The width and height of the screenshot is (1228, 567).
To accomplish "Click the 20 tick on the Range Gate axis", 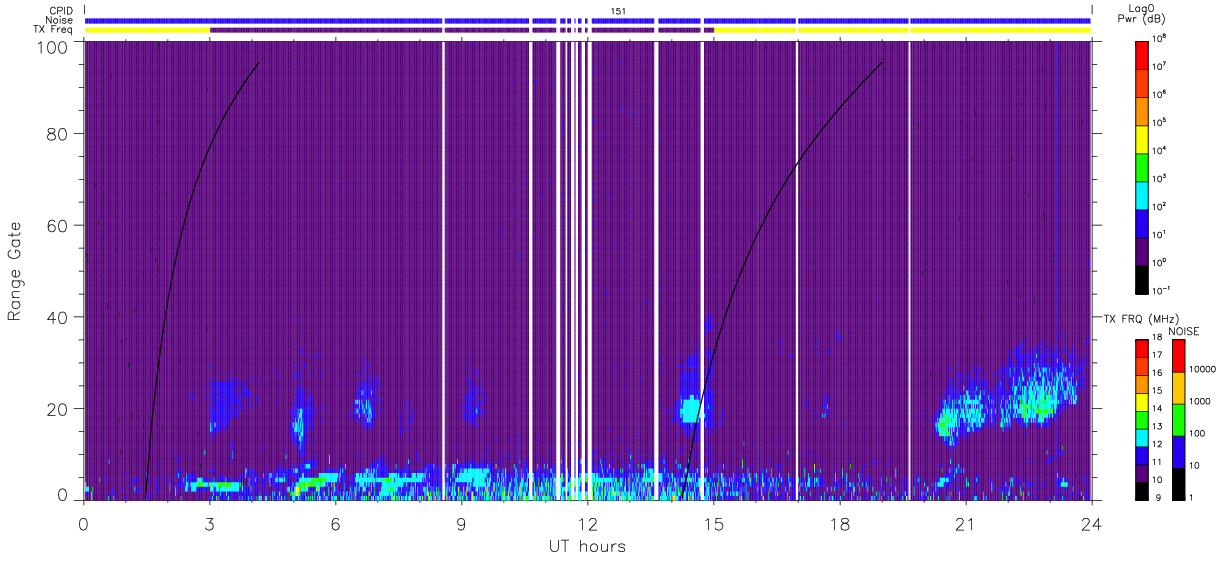I will coord(56,409).
